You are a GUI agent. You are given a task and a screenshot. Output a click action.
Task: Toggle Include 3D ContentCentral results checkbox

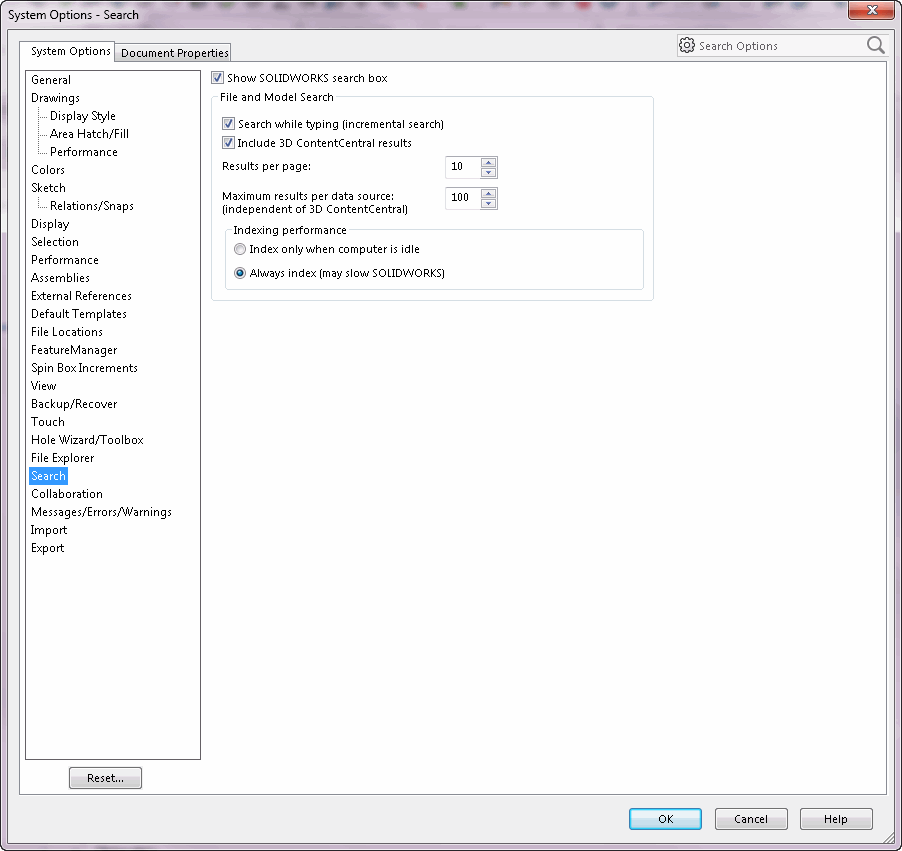228,143
